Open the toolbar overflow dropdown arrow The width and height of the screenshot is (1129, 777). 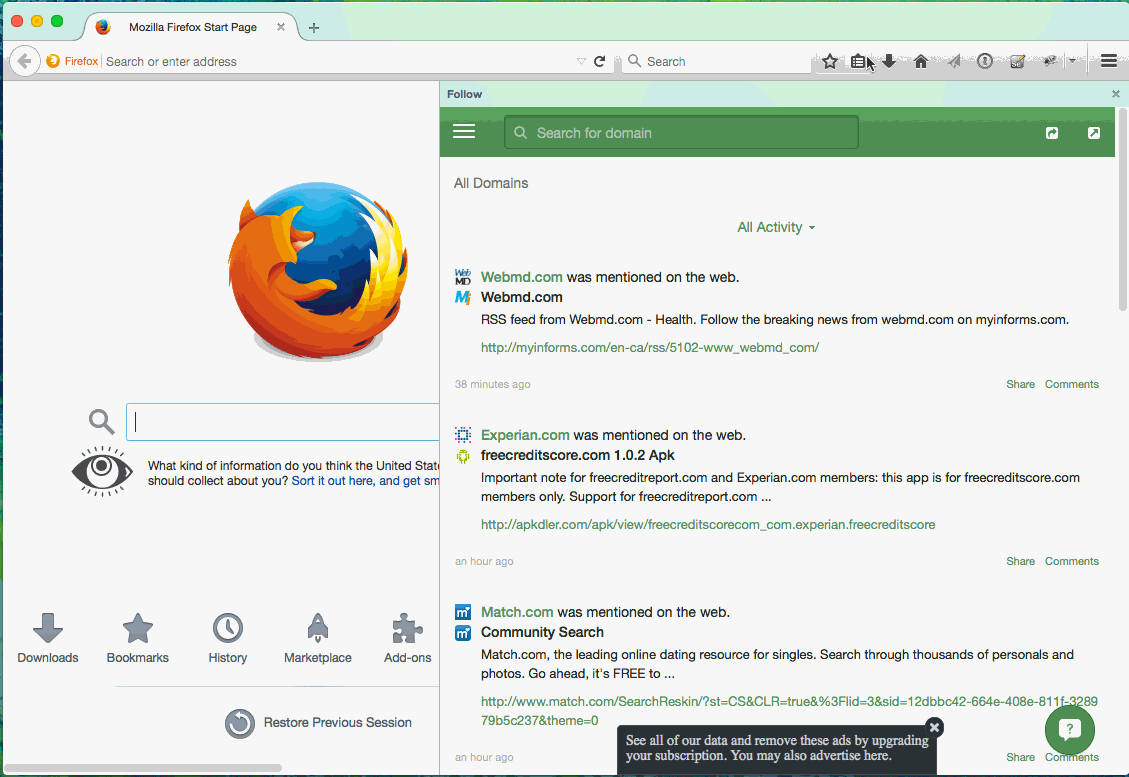[1072, 61]
